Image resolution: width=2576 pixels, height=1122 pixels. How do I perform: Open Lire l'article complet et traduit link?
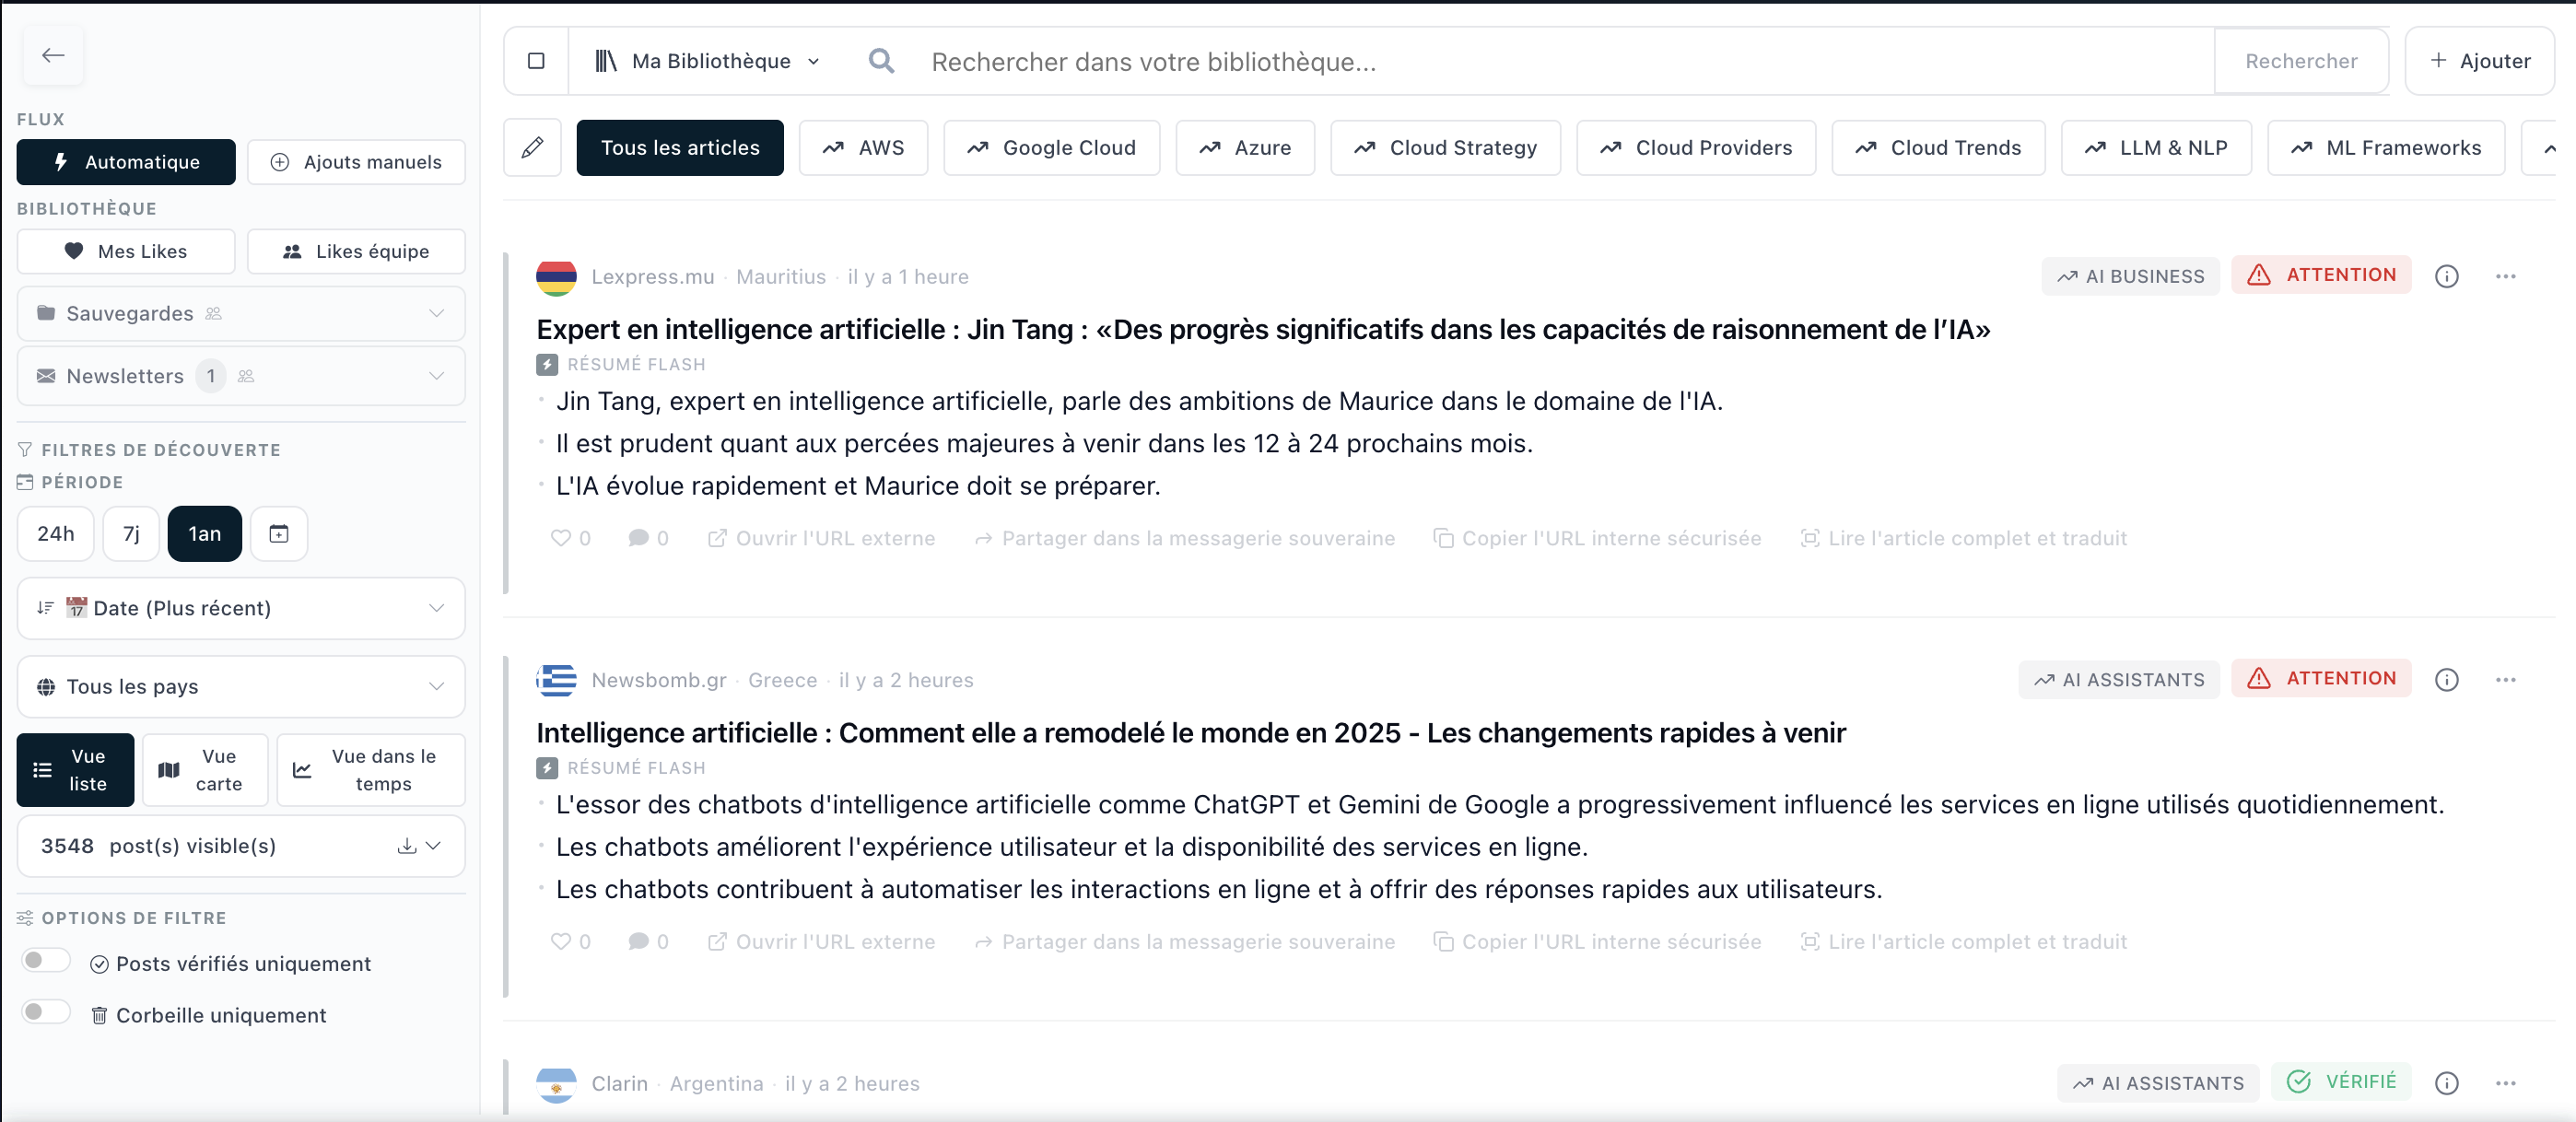(1964, 538)
